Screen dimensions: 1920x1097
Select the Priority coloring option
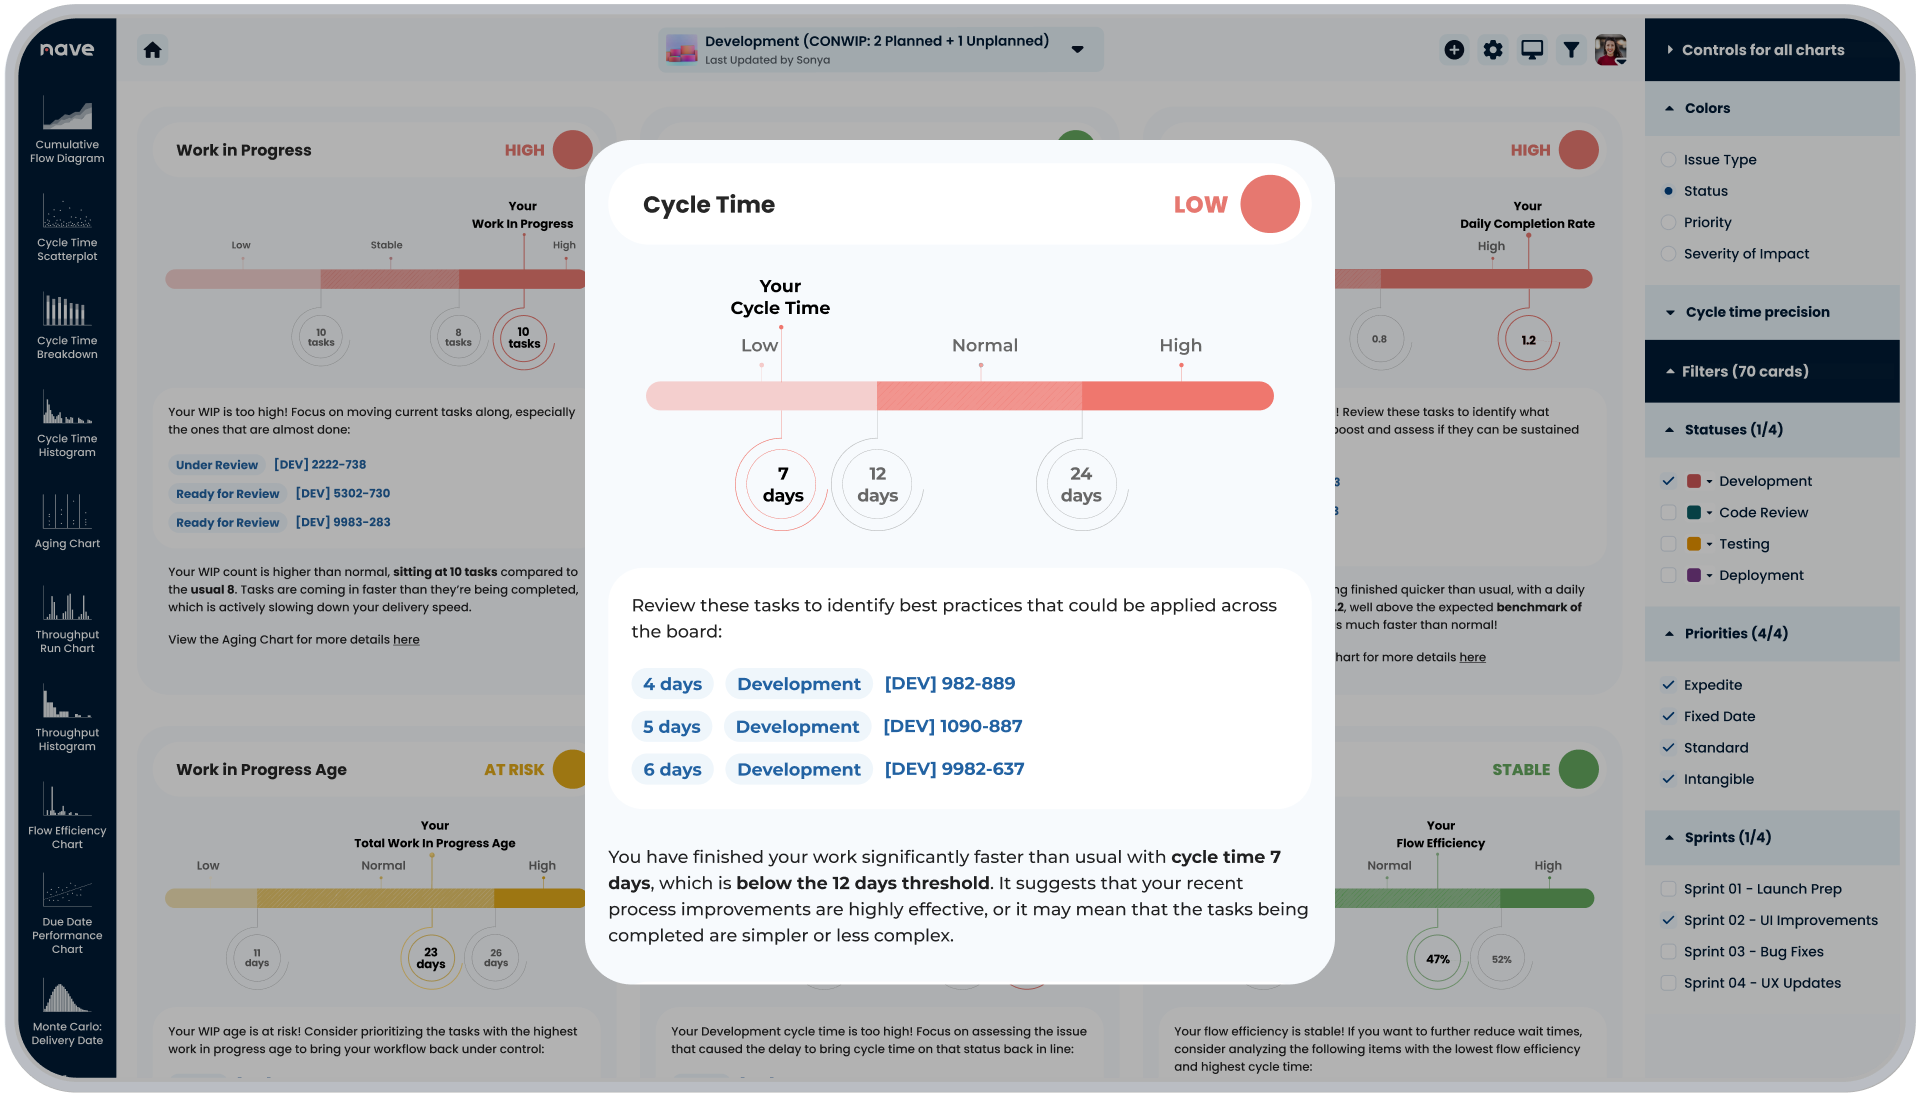pos(1668,222)
